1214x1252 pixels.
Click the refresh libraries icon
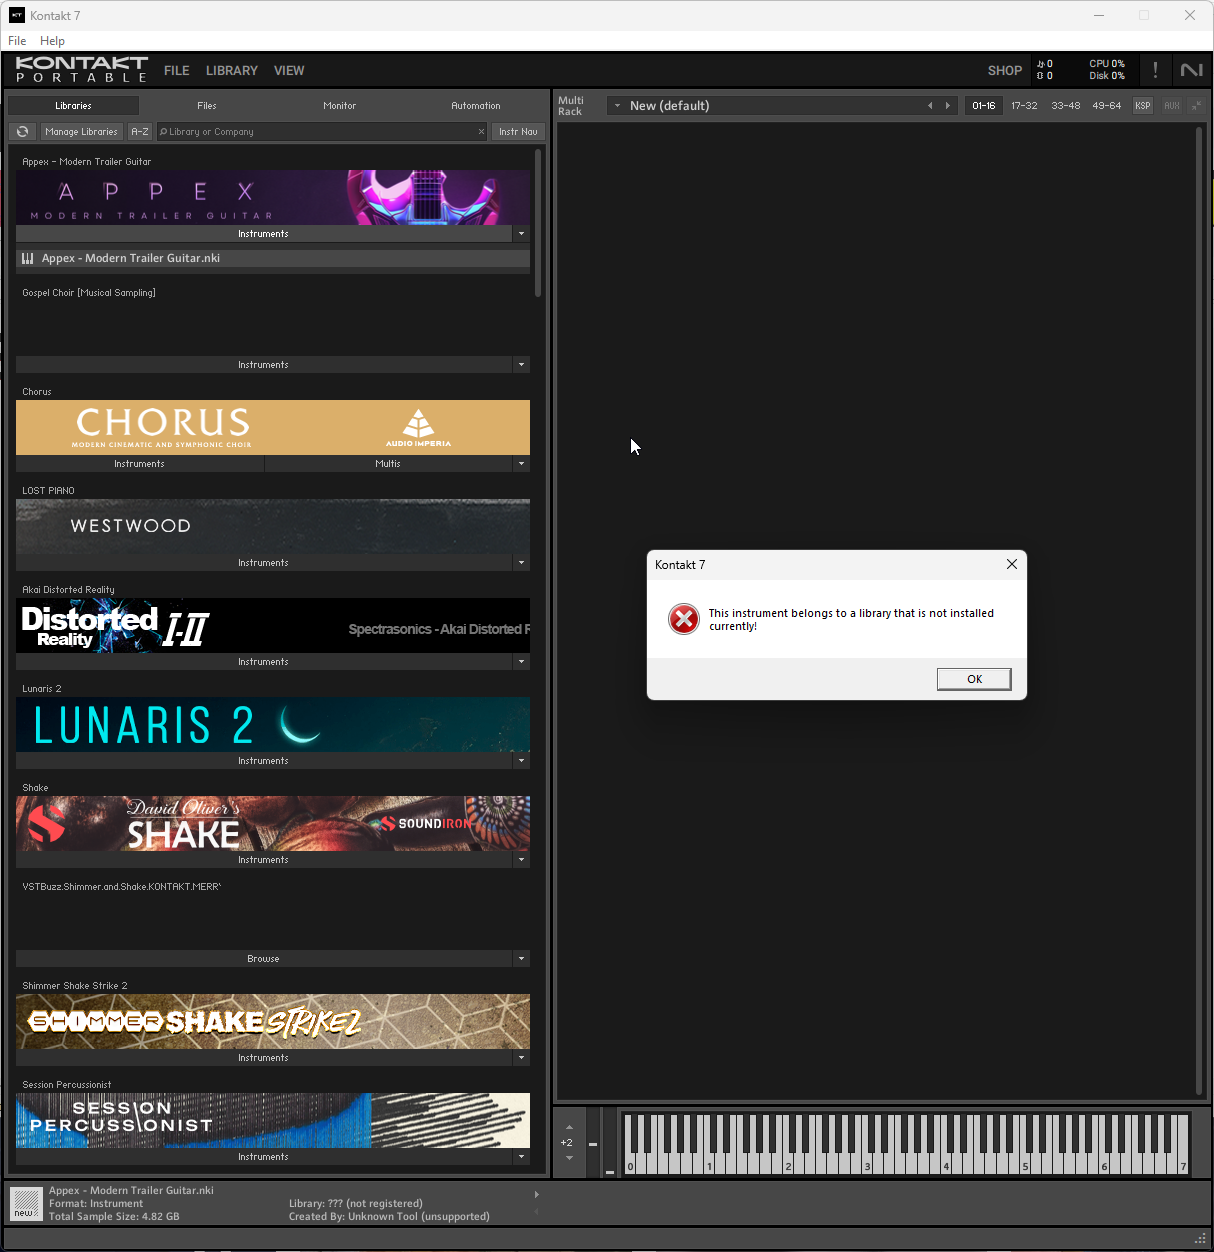(22, 131)
